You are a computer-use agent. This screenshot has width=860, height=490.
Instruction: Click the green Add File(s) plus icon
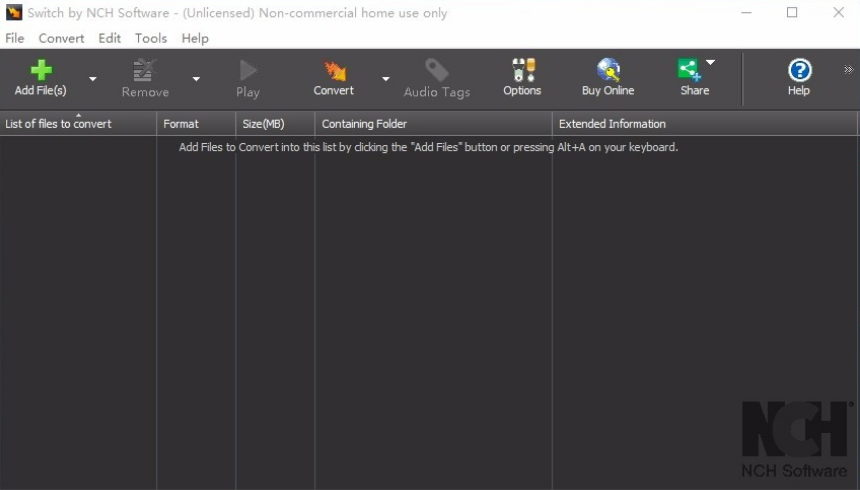click(x=41, y=70)
